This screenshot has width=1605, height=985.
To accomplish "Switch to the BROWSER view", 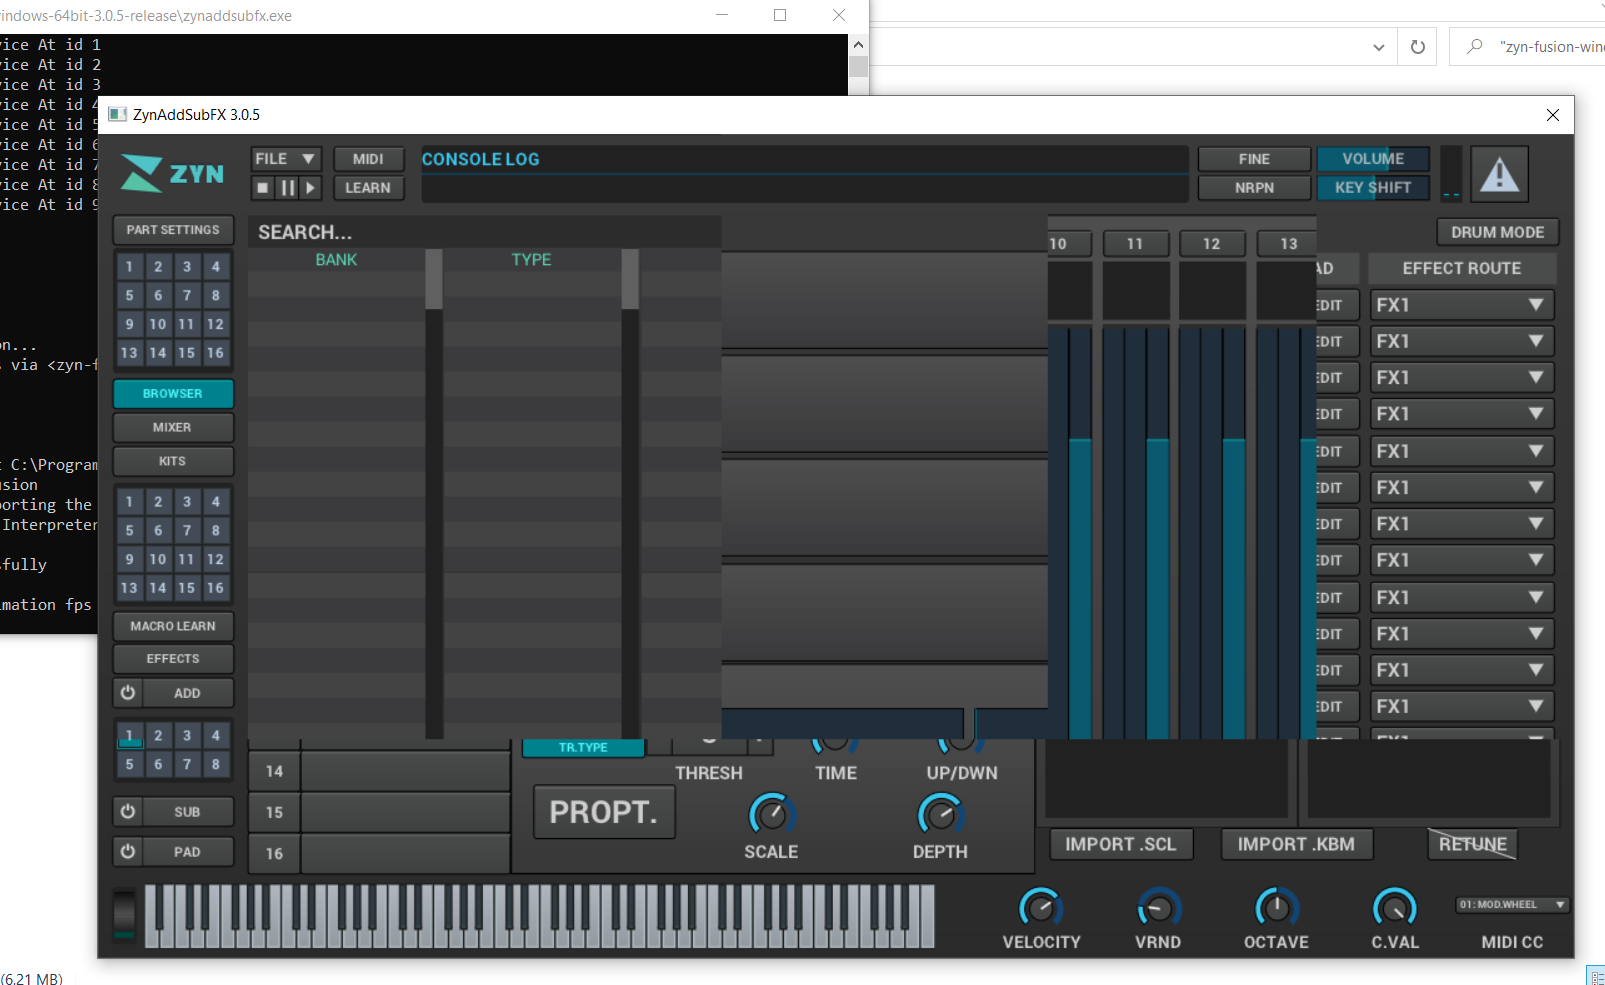I will click(173, 393).
